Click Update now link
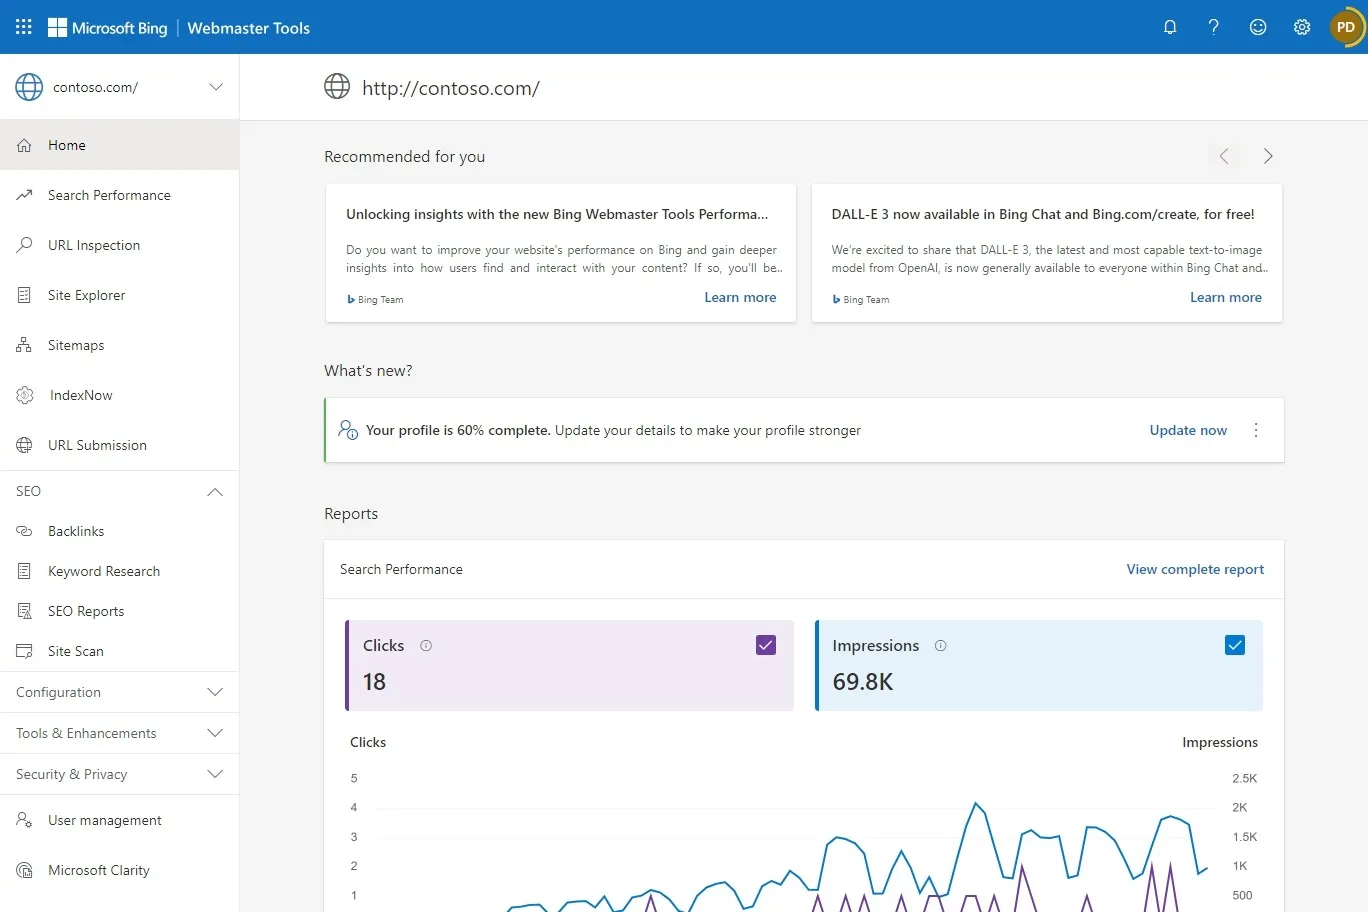Image resolution: width=1368 pixels, height=912 pixels. [x=1188, y=430]
